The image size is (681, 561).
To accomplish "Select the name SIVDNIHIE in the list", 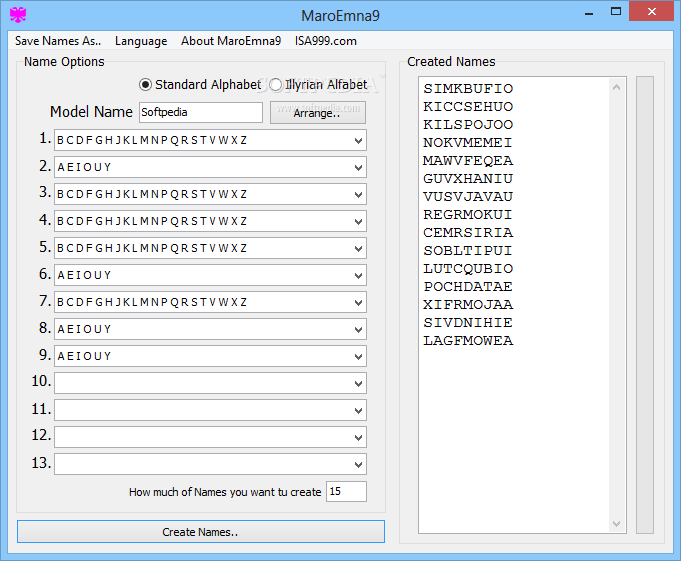I will click(468, 323).
